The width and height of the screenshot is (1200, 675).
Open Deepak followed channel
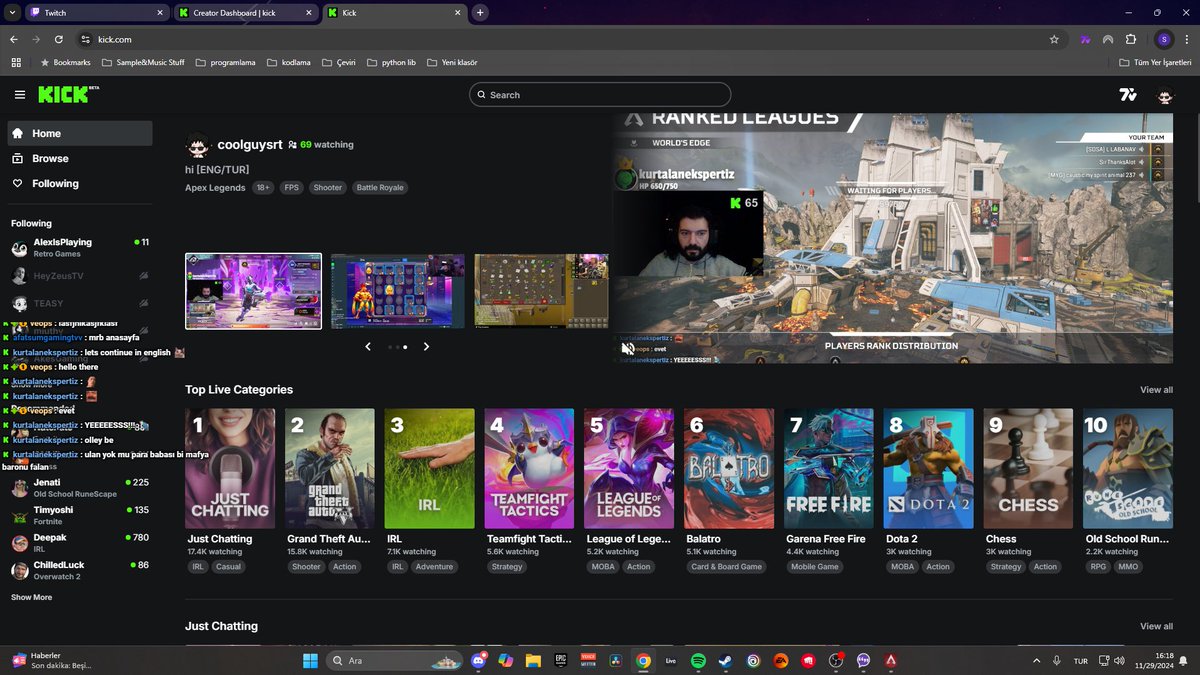click(x=80, y=543)
